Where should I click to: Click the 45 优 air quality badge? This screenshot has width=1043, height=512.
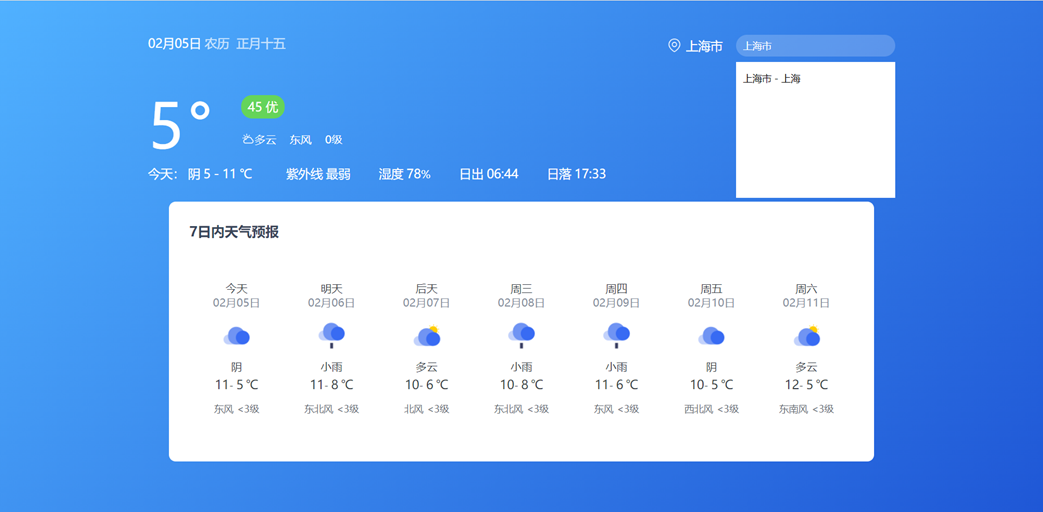pyautogui.click(x=263, y=107)
